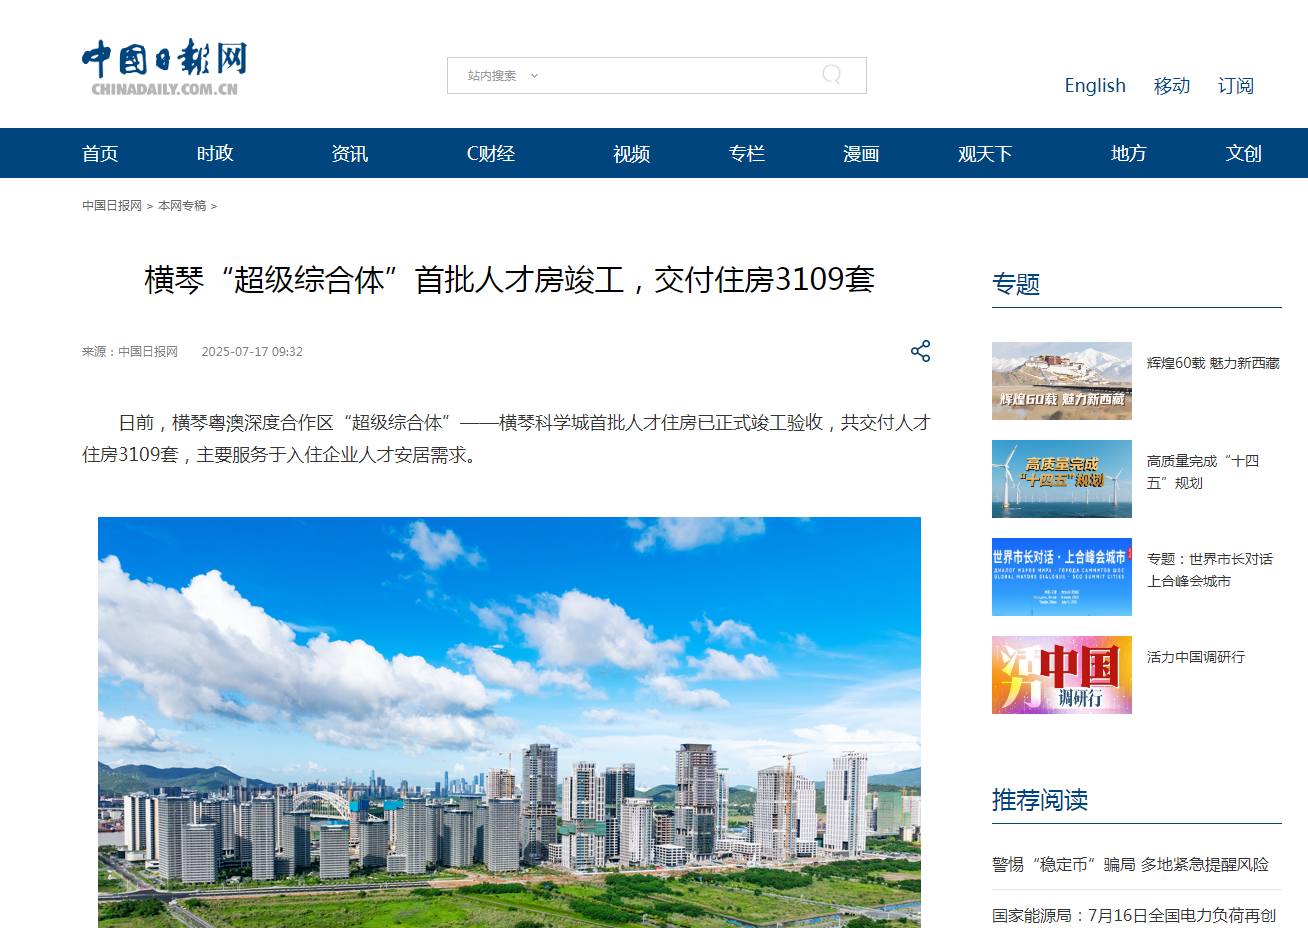The height and width of the screenshot is (928, 1308).
Task: Open the 订阅 subscription link
Action: [1237, 85]
